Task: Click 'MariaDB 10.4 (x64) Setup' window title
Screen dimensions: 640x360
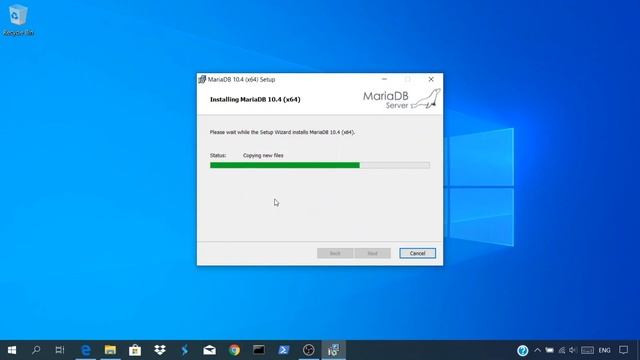Action: (241, 80)
